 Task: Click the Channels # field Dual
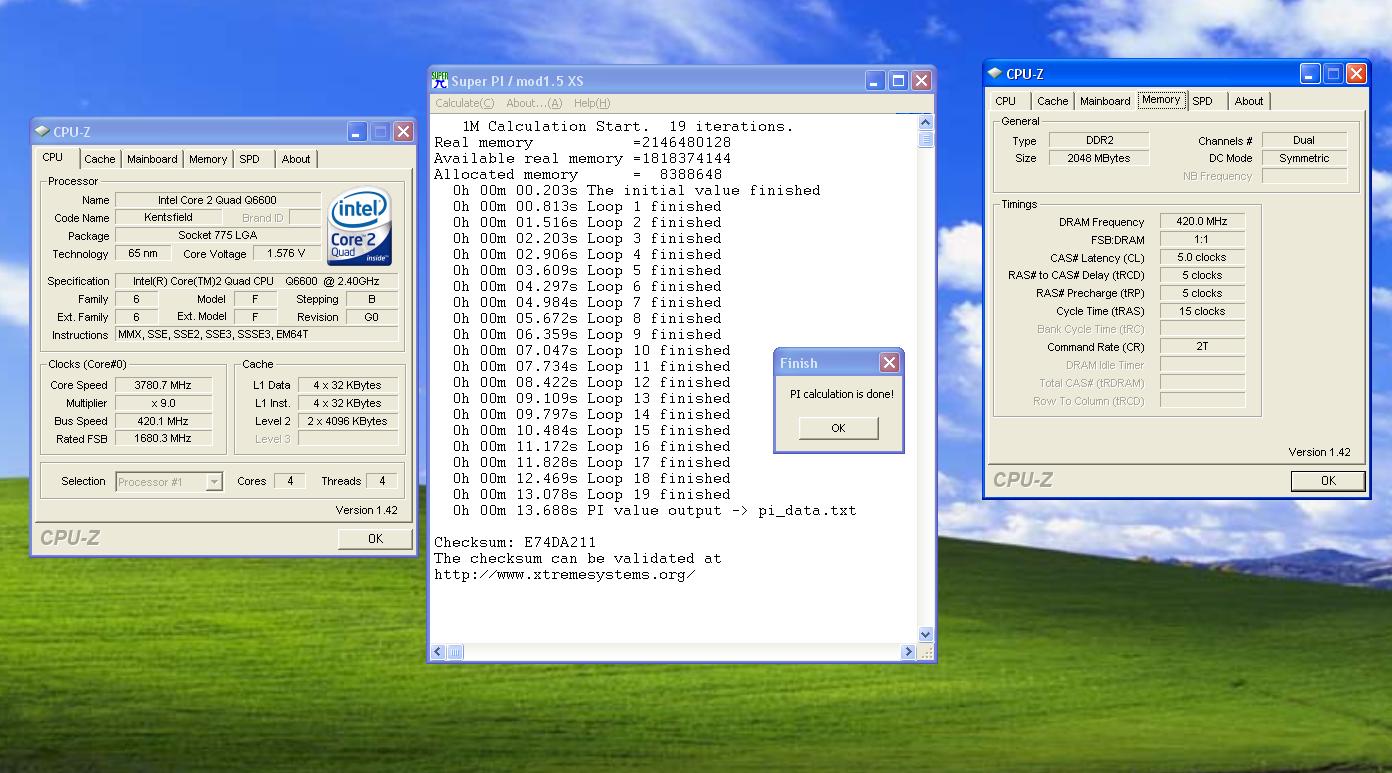(1304, 140)
